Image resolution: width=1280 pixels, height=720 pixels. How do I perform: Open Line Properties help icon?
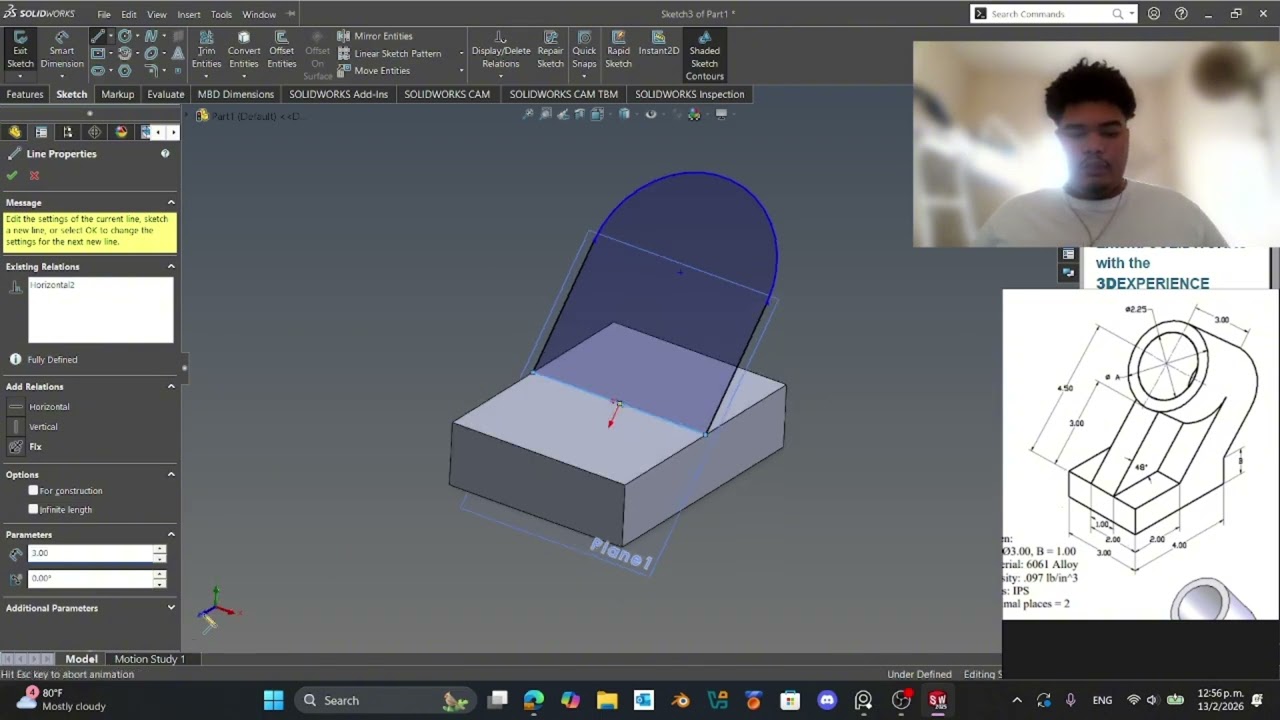click(165, 154)
